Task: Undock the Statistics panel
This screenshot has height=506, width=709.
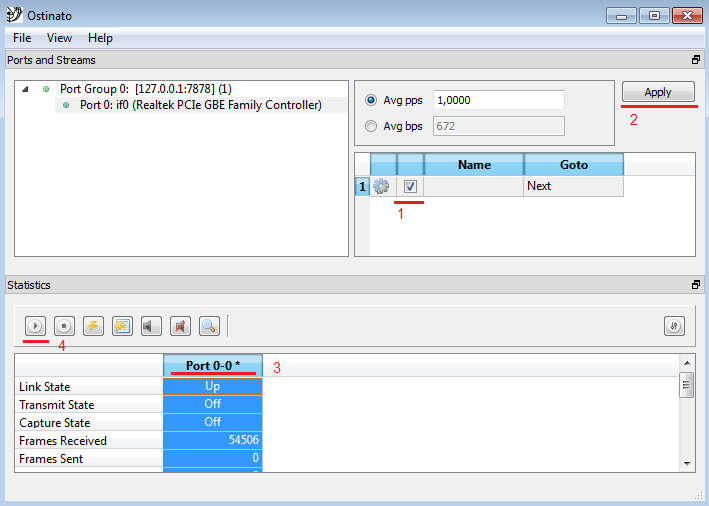Action: click(x=696, y=285)
